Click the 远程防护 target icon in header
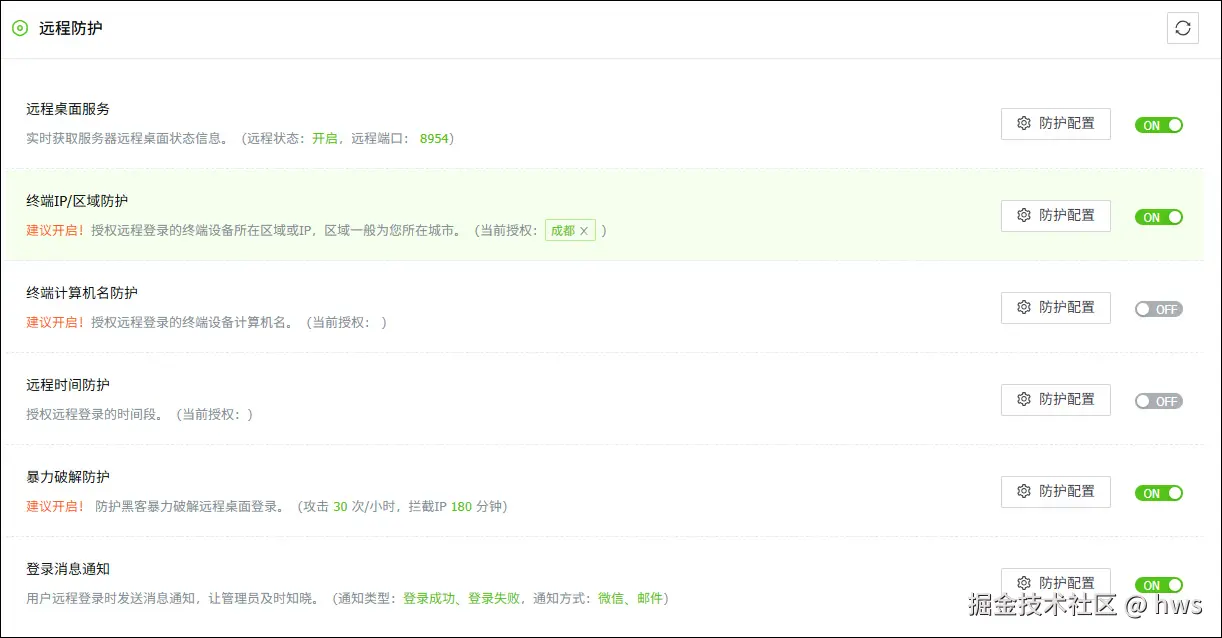This screenshot has width=1222, height=638. tap(19, 29)
